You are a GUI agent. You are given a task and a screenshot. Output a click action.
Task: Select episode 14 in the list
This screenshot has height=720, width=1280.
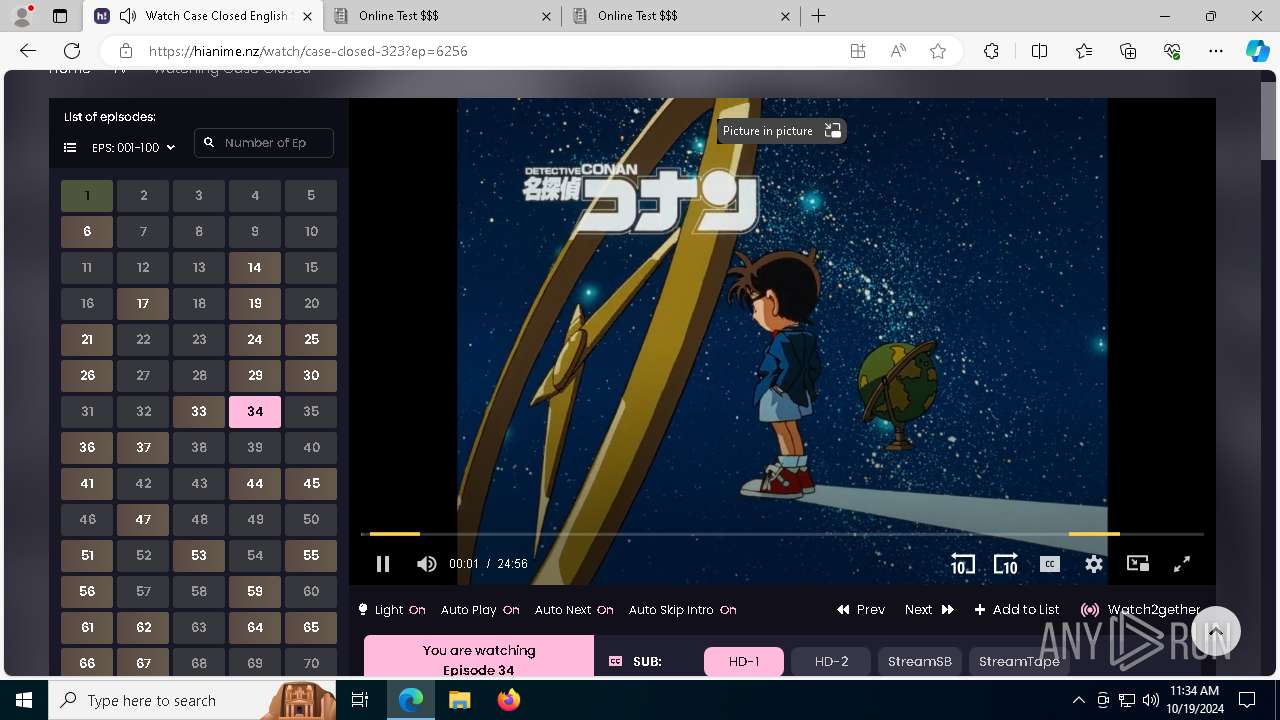tap(255, 268)
